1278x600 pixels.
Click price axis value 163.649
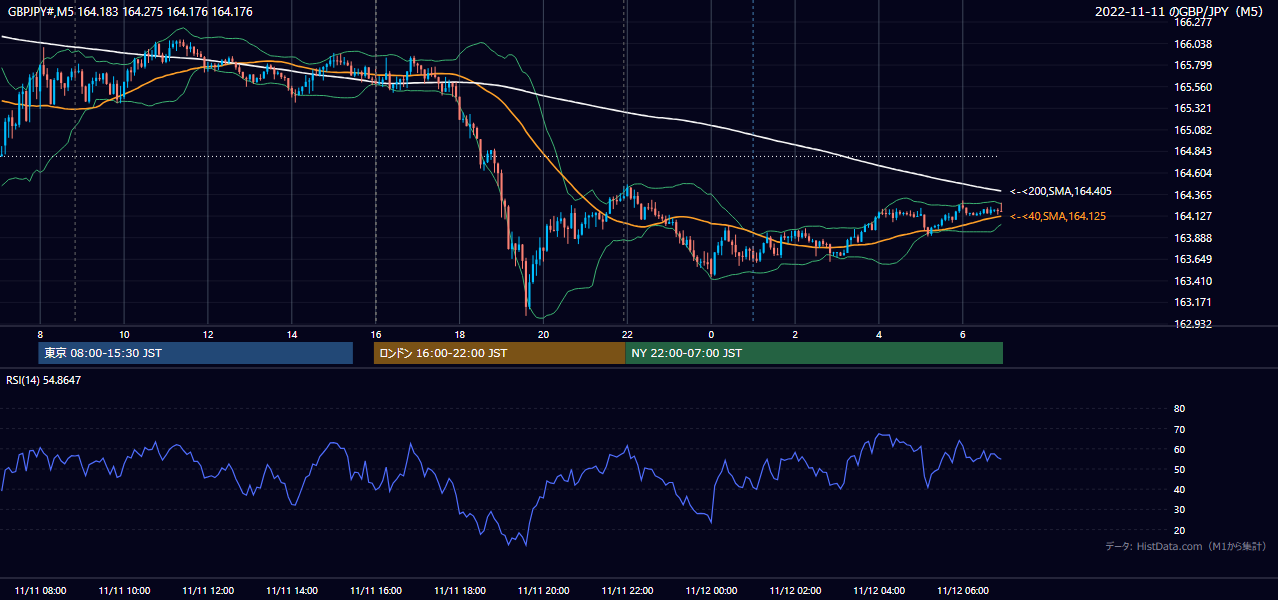1193,259
